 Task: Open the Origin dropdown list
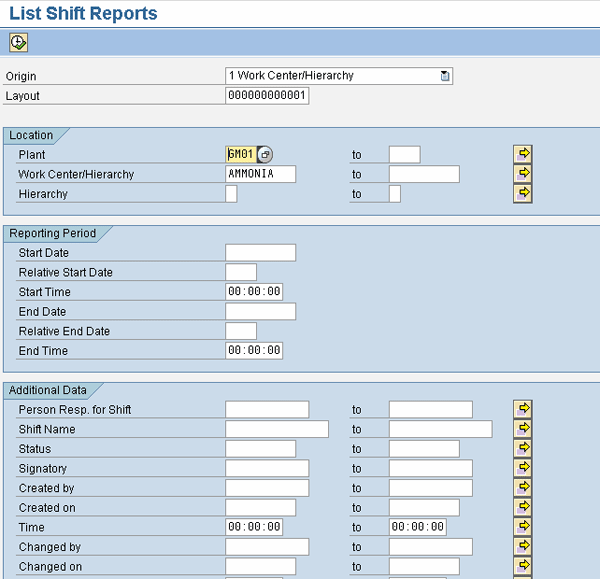(445, 76)
